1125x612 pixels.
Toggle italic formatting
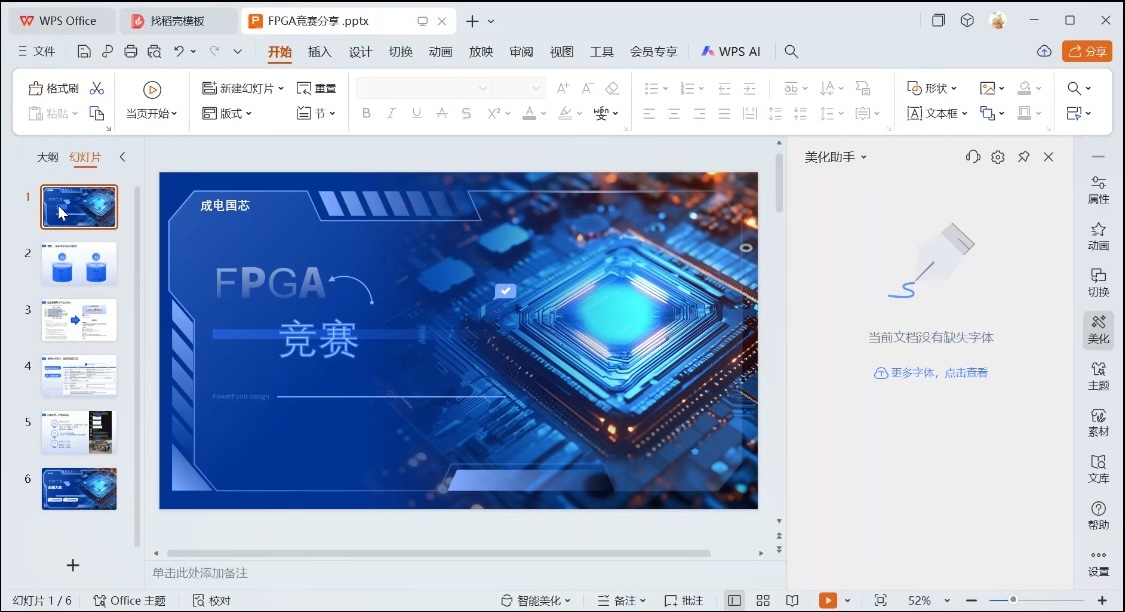[x=391, y=113]
